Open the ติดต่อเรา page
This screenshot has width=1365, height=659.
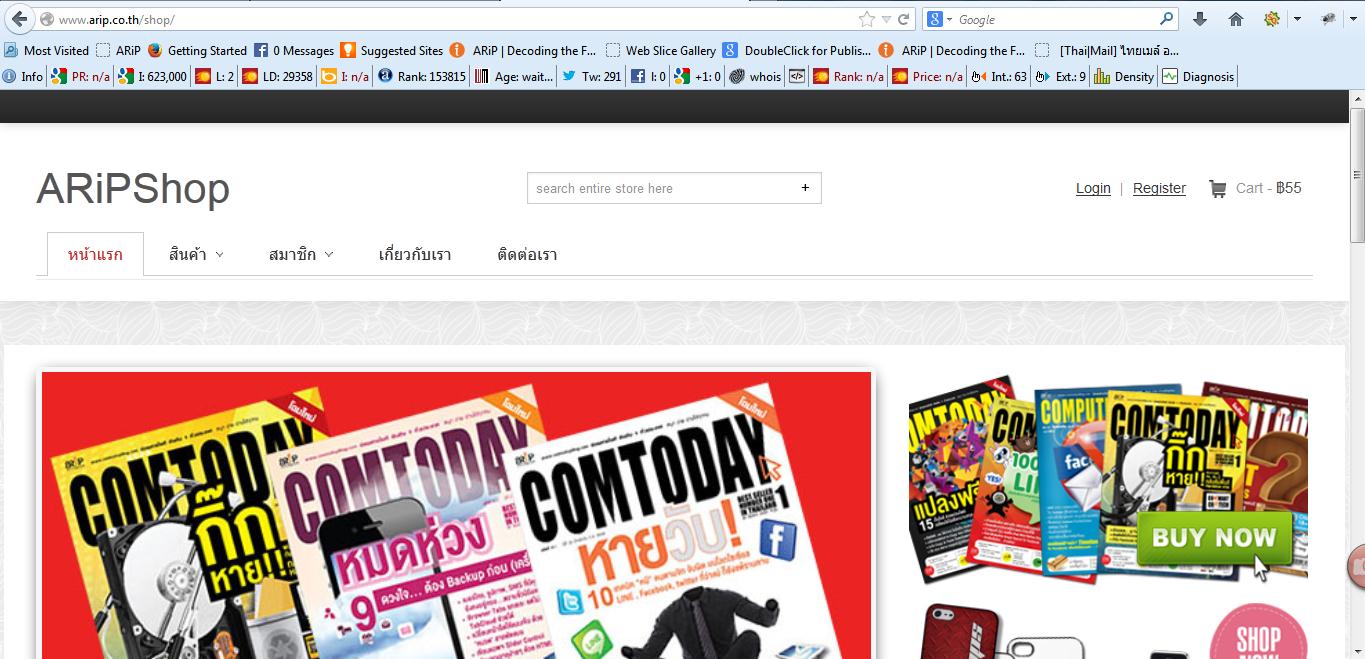[527, 255]
